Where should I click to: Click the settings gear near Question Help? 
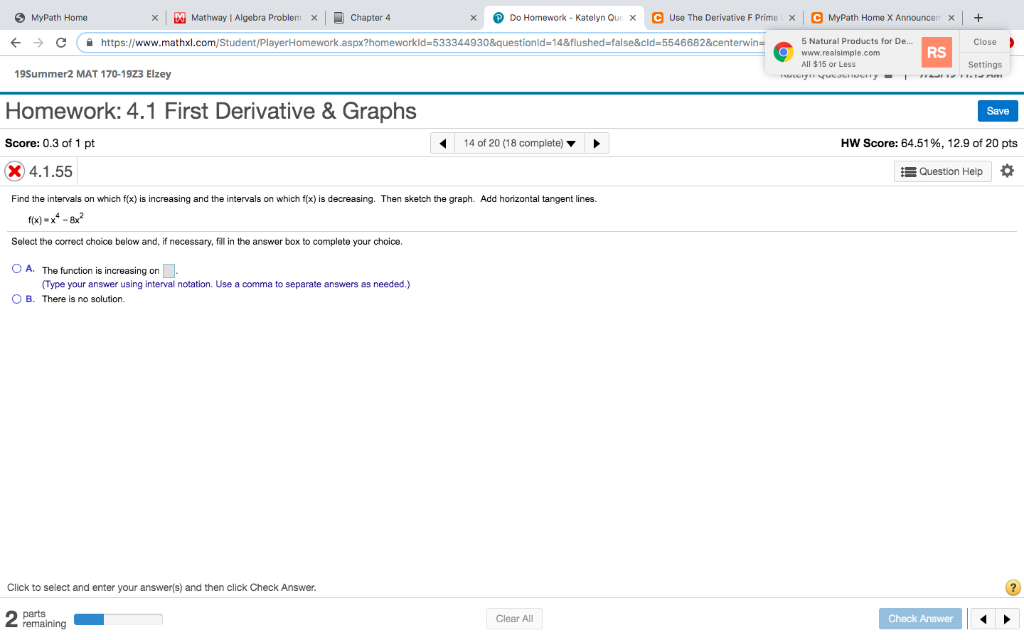click(x=1007, y=171)
